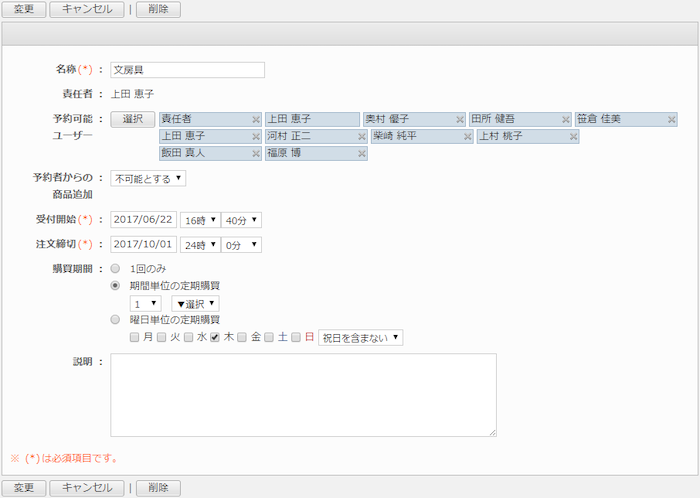700x498 pixels.
Task: Remove 飯田 真人 from allowed users
Action: pos(256,154)
